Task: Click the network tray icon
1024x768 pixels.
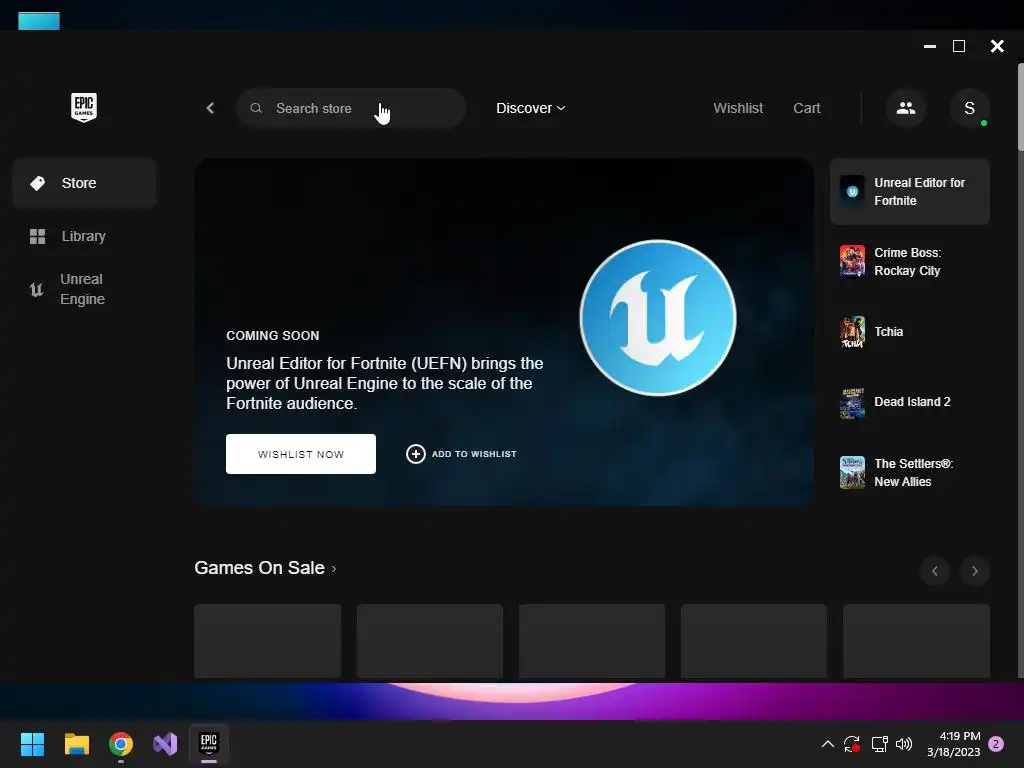Action: [880, 744]
